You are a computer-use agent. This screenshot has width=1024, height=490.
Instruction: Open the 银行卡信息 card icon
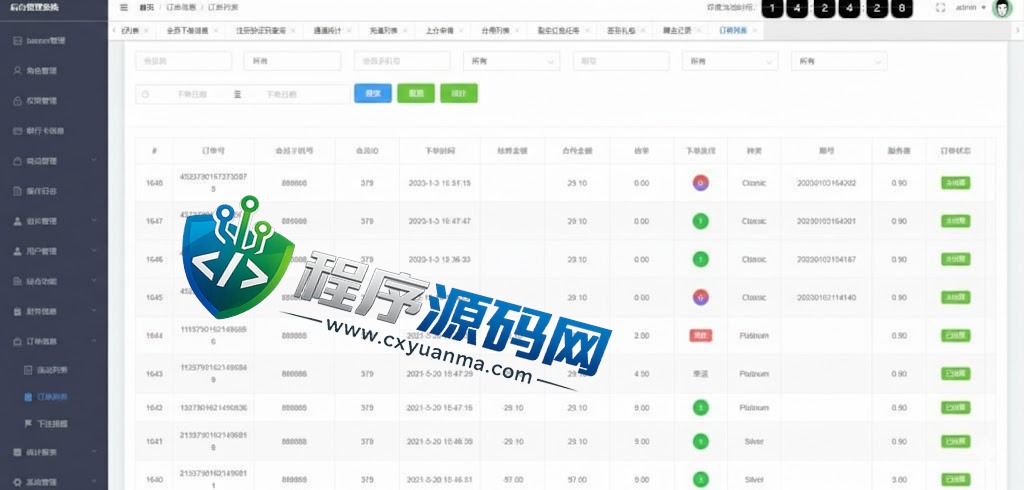(x=18, y=131)
